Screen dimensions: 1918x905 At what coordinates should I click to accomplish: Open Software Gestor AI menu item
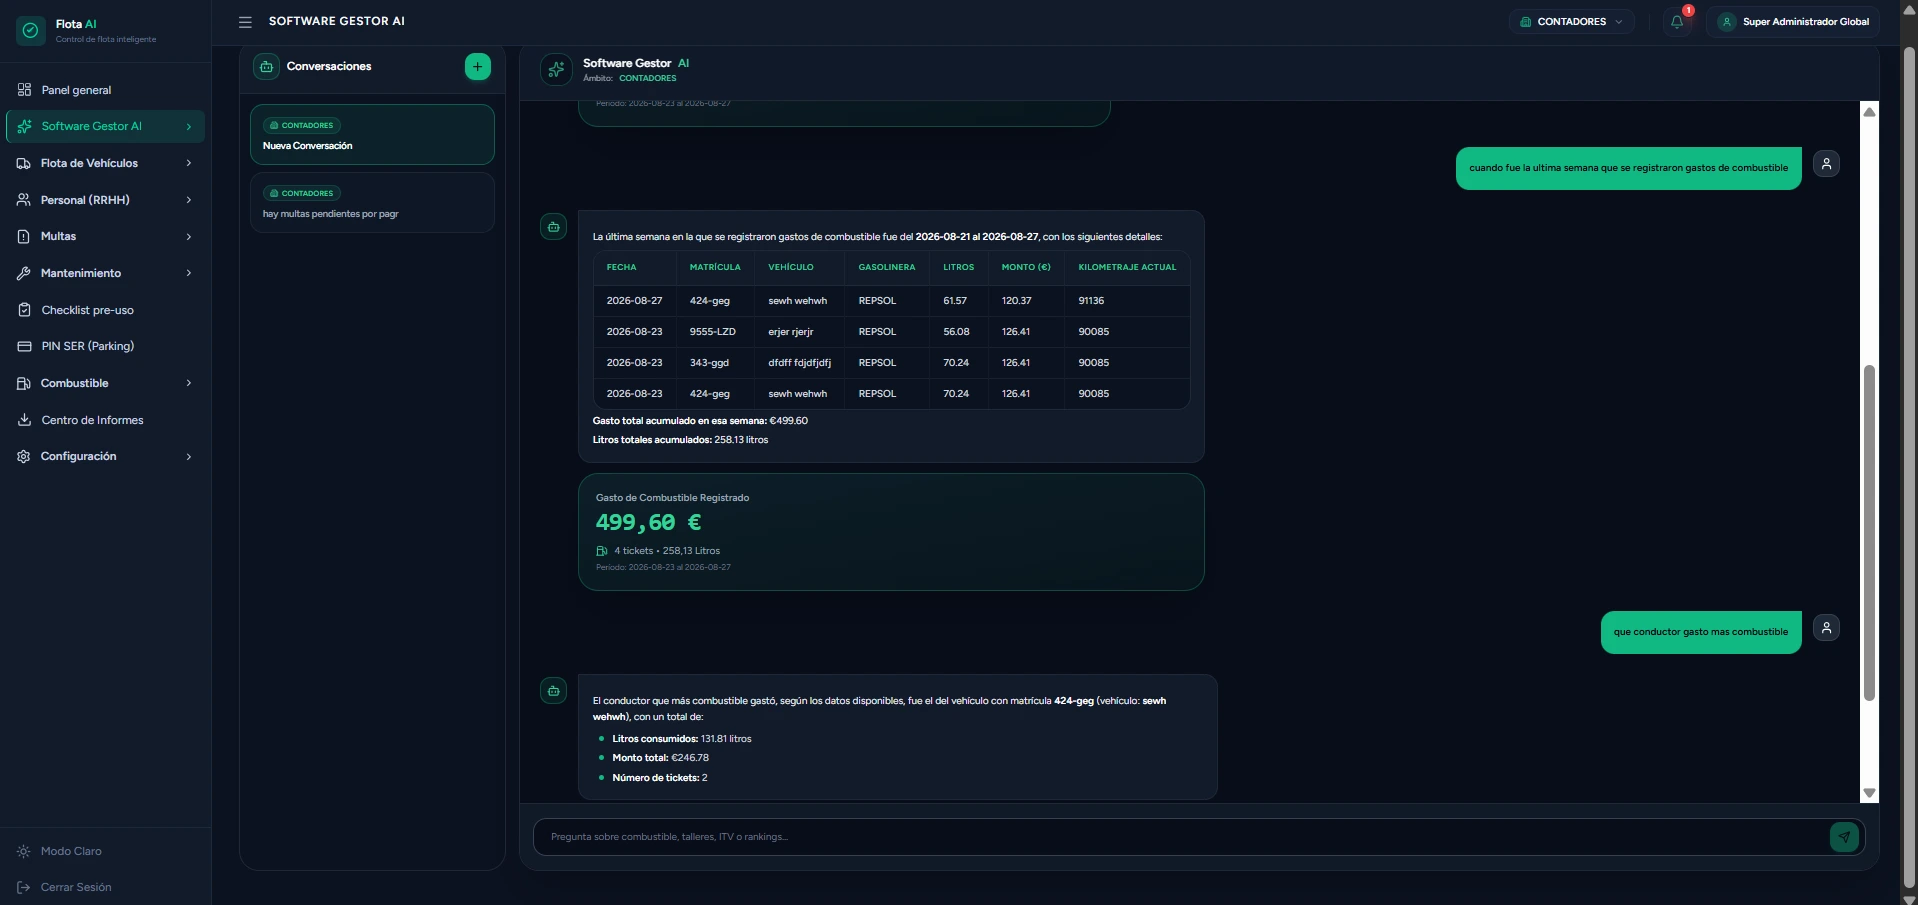point(105,126)
